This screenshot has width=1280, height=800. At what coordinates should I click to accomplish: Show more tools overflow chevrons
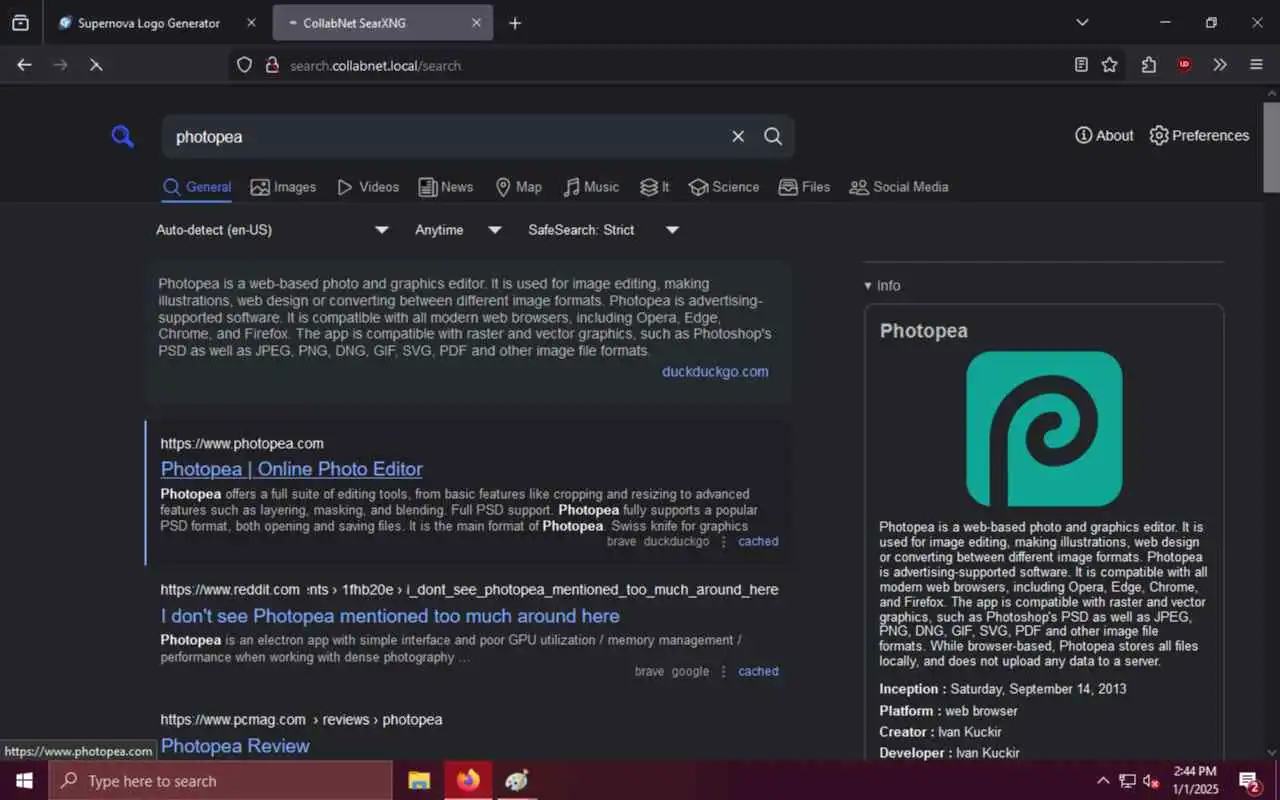1220,65
